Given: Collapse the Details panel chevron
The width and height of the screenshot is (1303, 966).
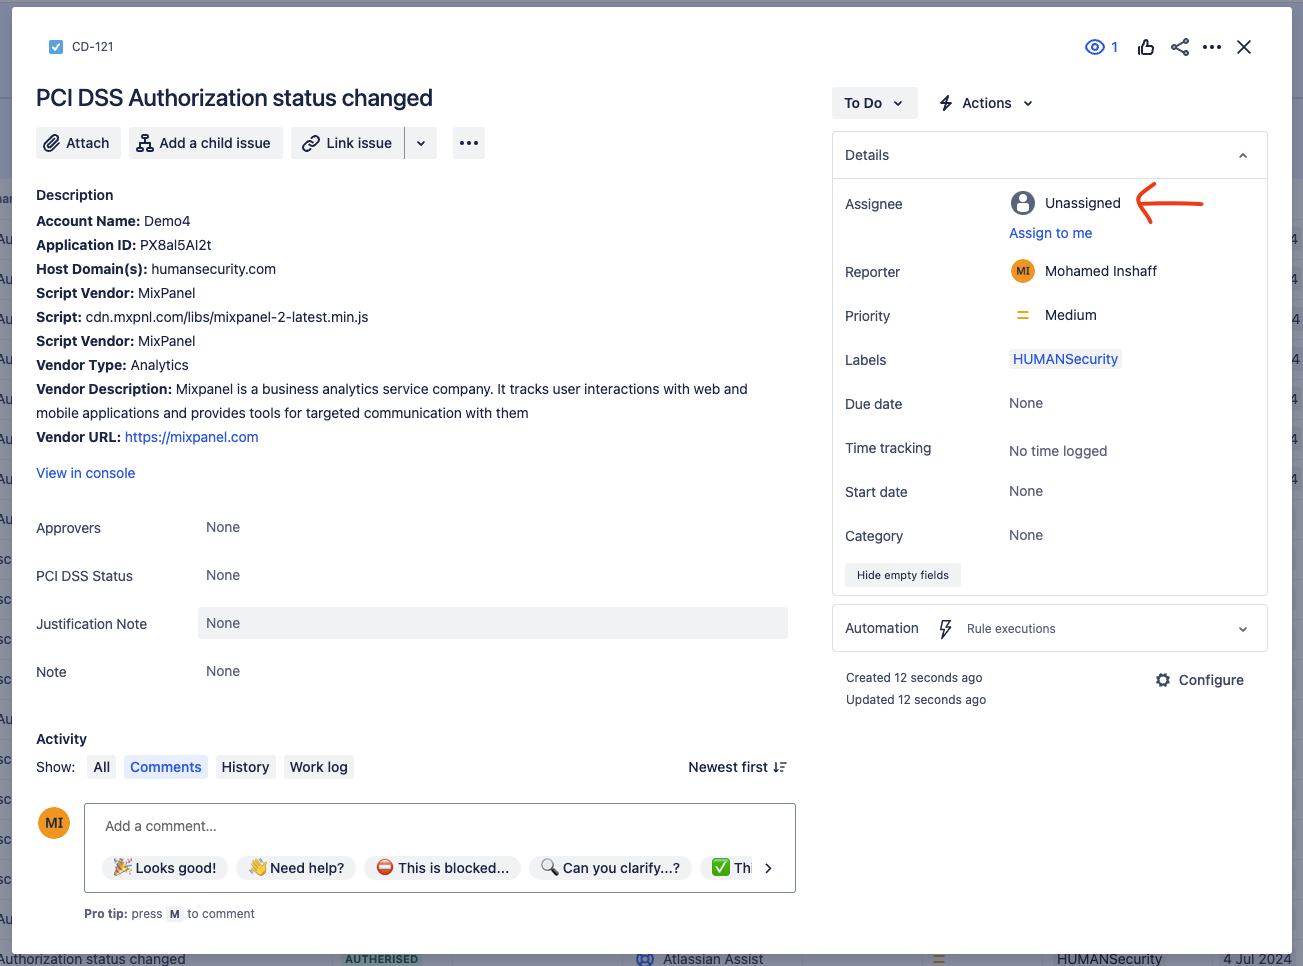Looking at the screenshot, I should click(x=1243, y=155).
